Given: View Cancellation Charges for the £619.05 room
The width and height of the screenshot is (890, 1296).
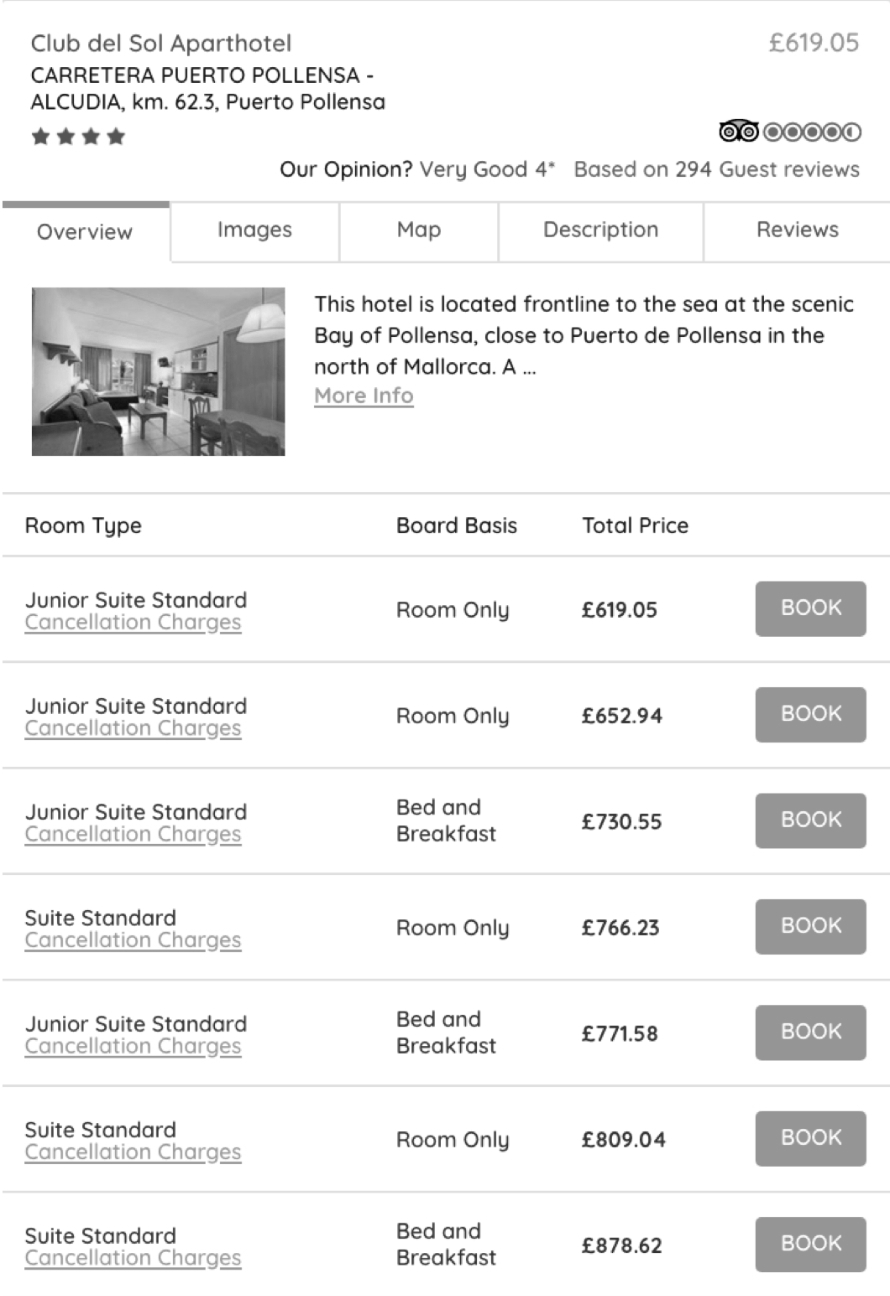Looking at the screenshot, I should tap(133, 623).
